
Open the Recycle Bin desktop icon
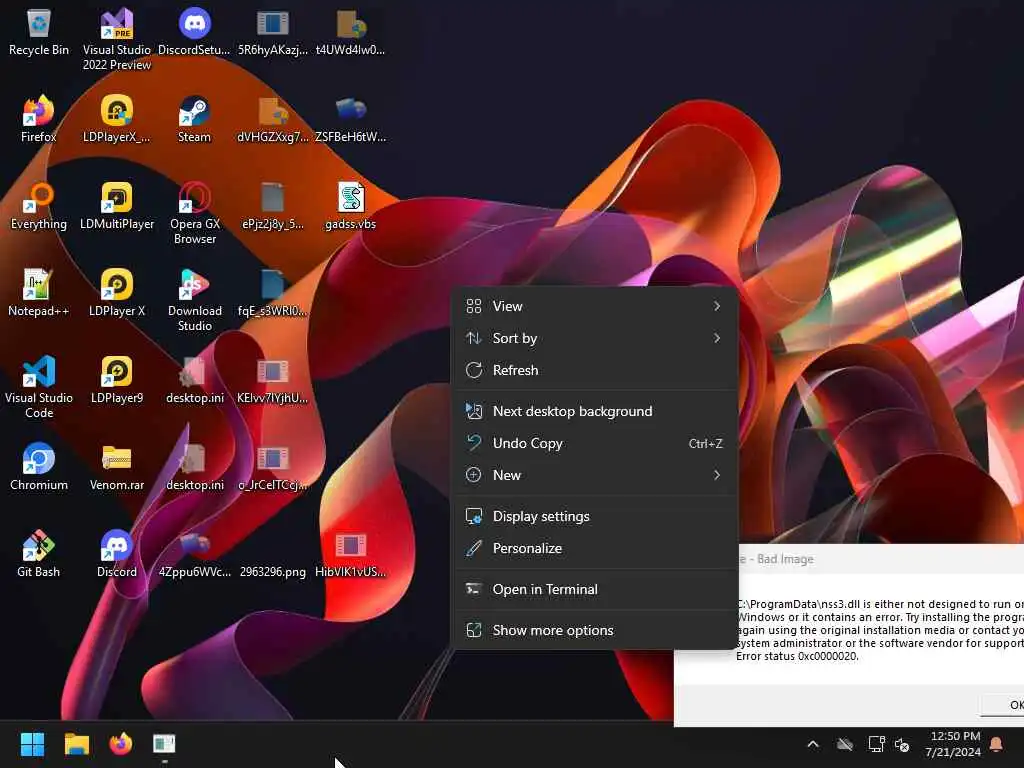click(39, 33)
